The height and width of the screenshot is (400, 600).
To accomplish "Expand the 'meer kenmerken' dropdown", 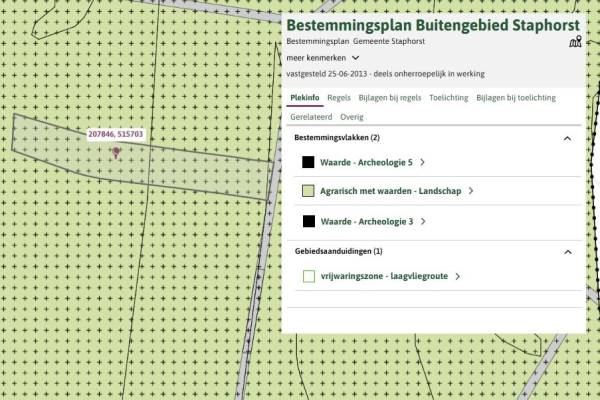I will [323, 58].
